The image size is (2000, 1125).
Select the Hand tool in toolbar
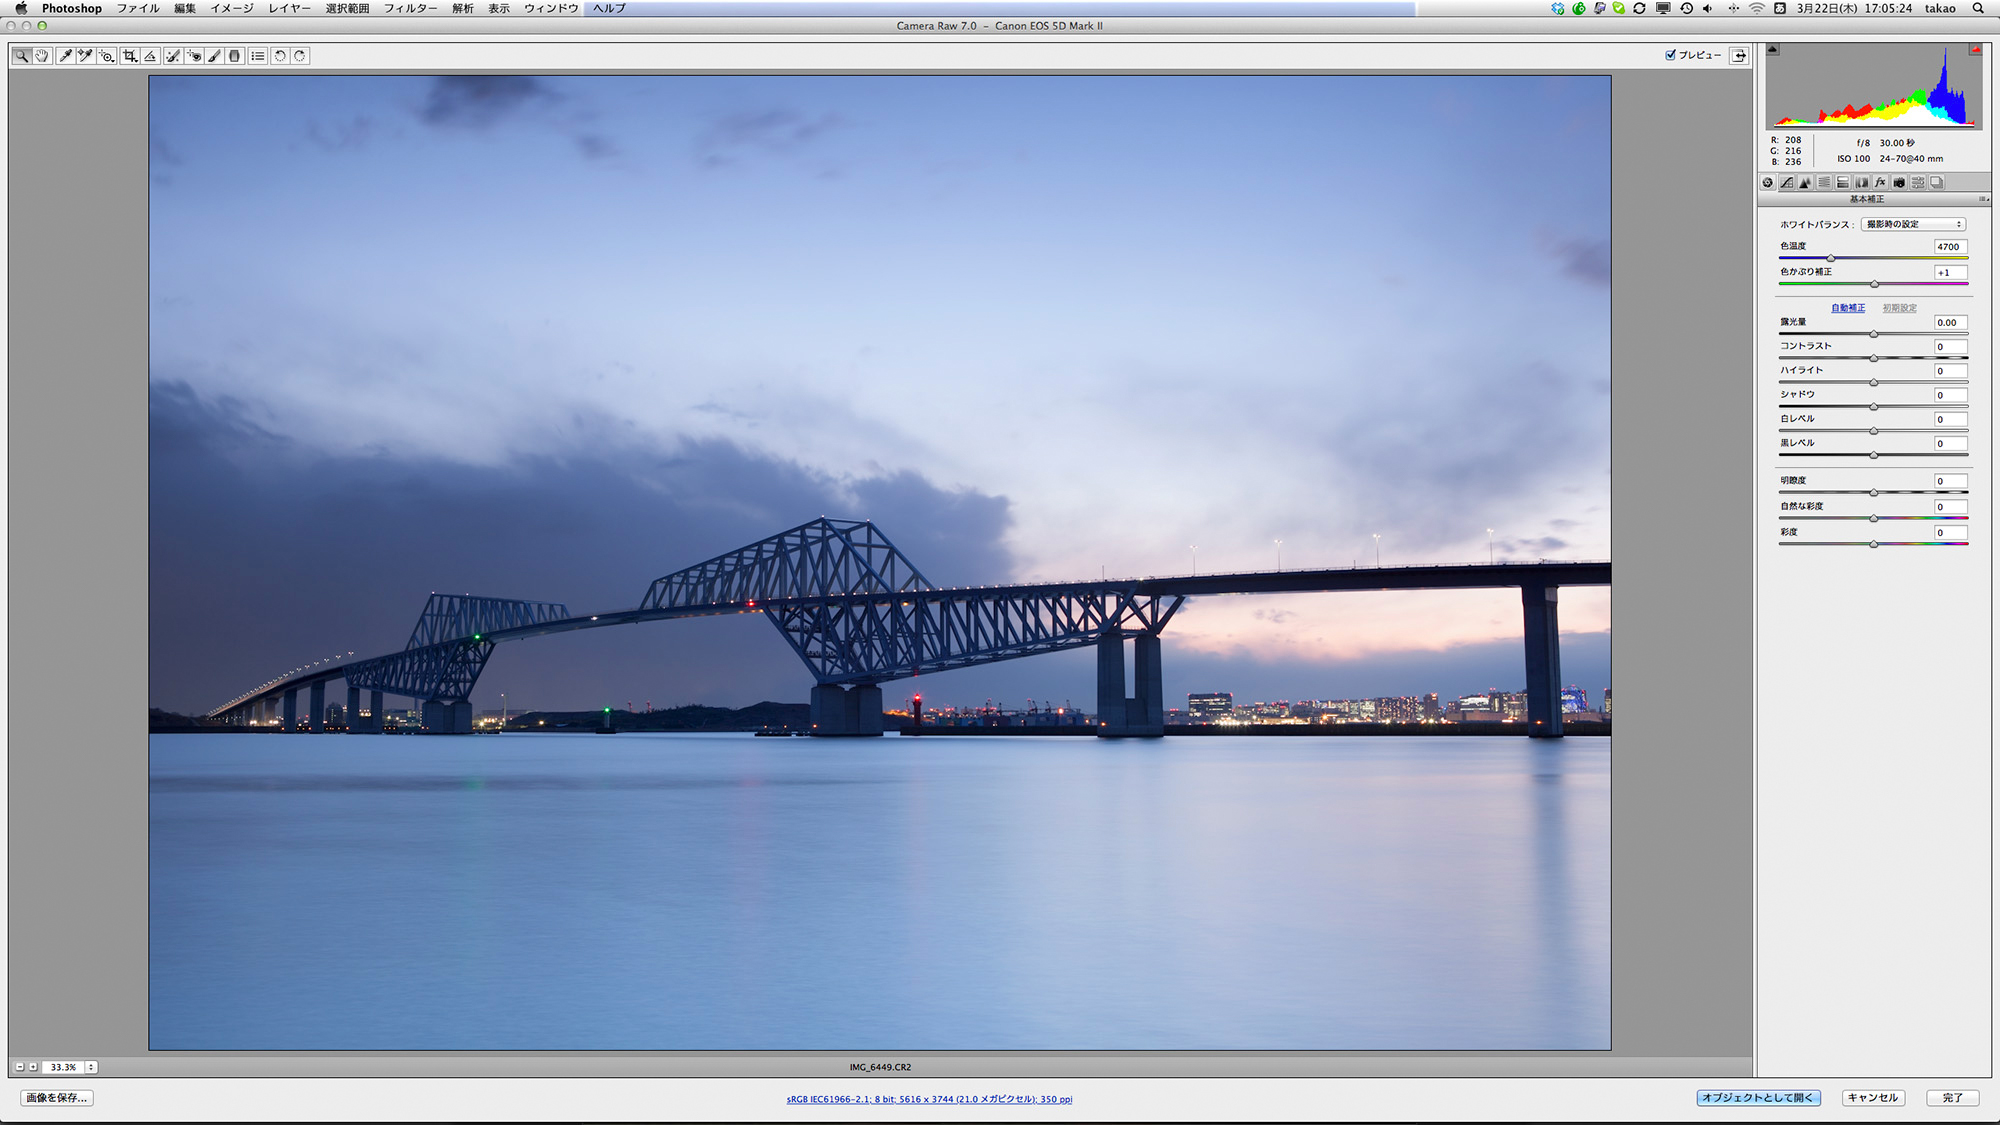click(42, 56)
